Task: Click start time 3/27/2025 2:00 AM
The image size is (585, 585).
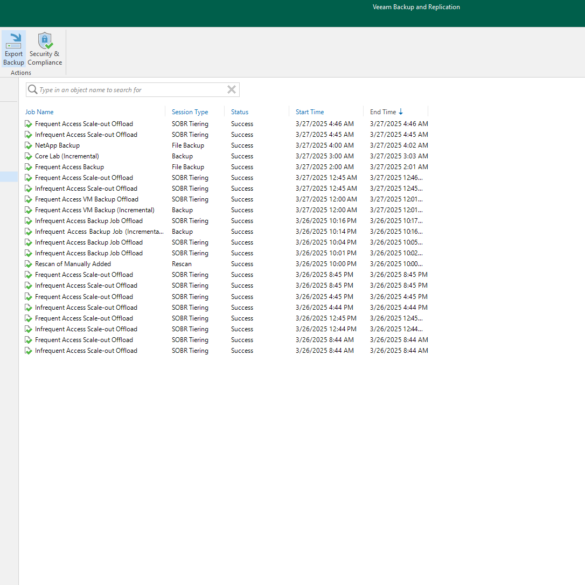Action: click(x=325, y=167)
